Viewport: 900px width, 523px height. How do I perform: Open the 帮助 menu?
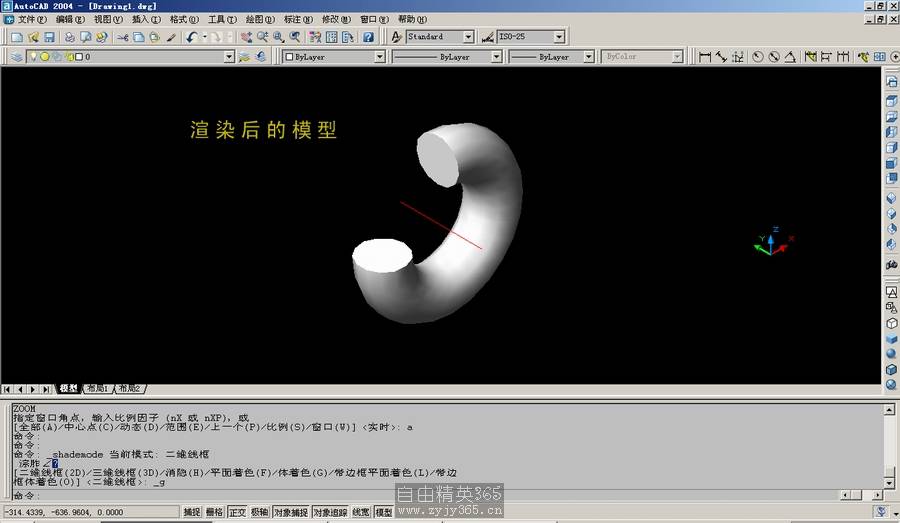click(412, 20)
